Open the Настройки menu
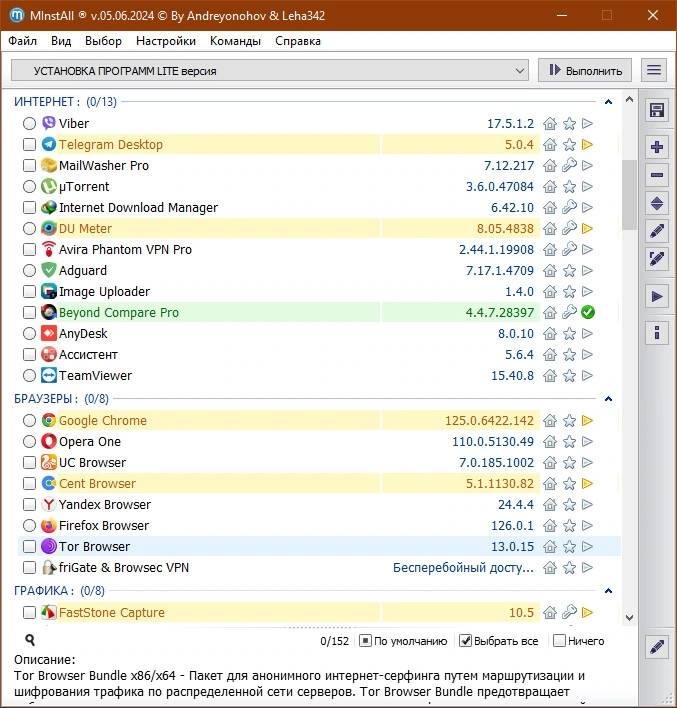 point(166,41)
